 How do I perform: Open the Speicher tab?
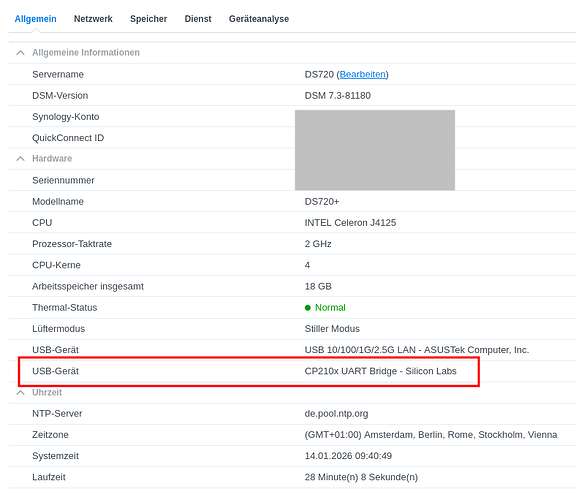coord(148,19)
